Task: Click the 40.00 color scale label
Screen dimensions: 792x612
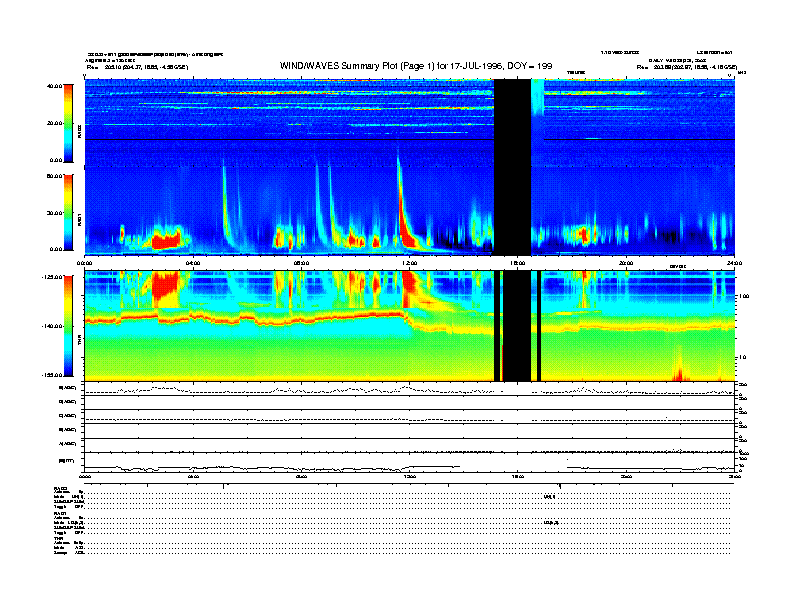Action: pos(55,86)
